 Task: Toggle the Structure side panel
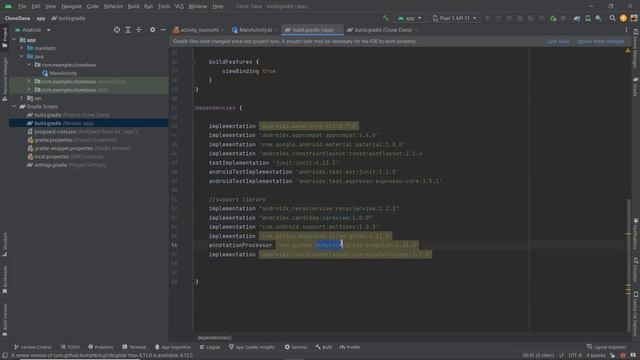4,244
